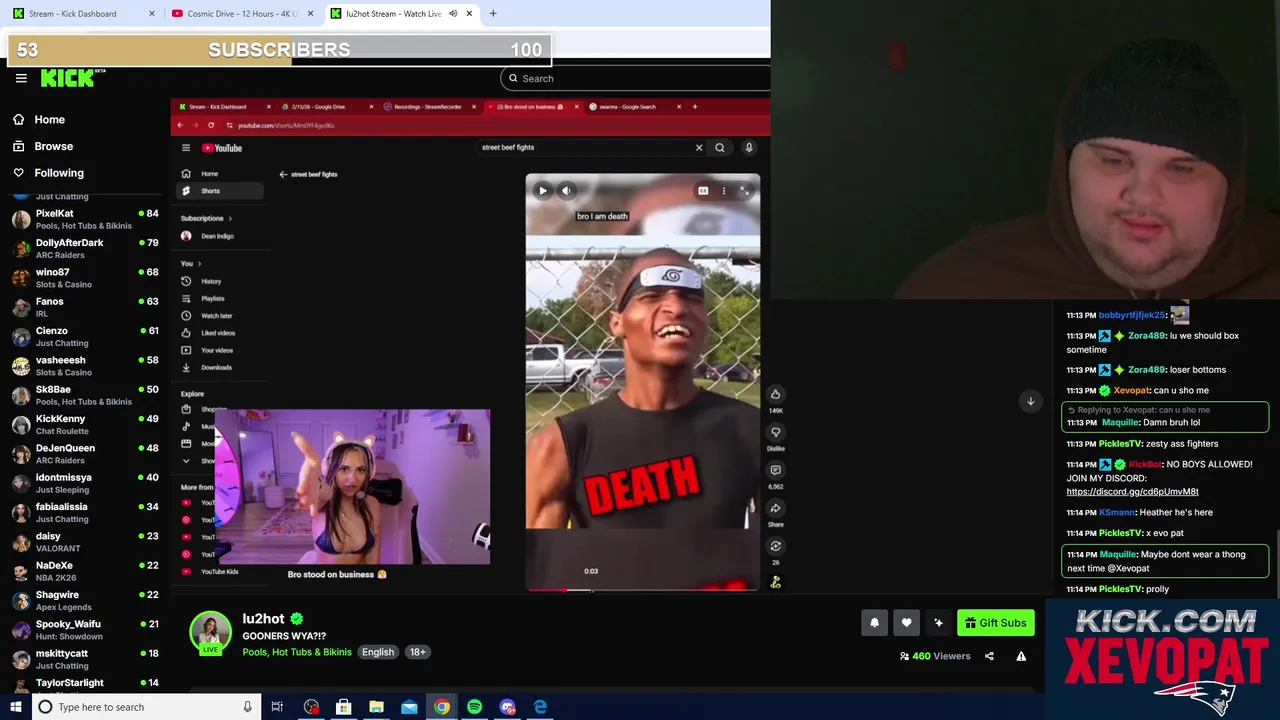Select DeJenQueen in the following list

(x=85, y=453)
